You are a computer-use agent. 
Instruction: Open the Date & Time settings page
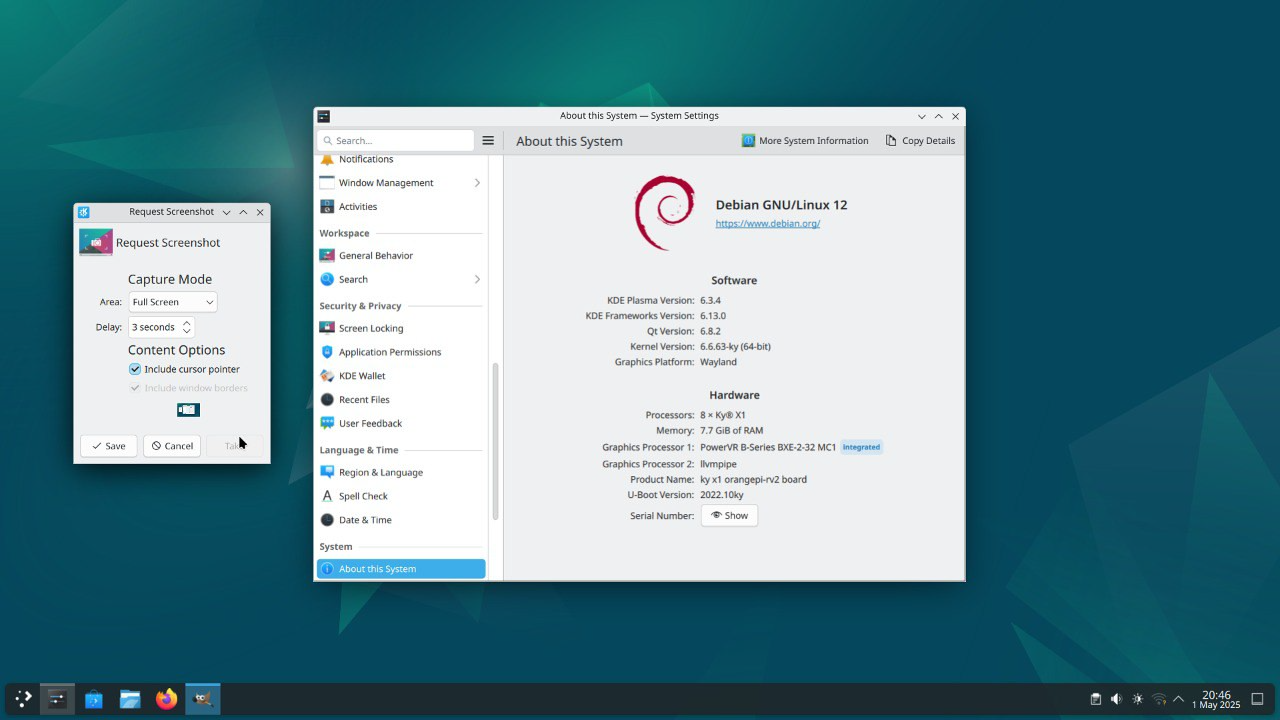(401, 520)
